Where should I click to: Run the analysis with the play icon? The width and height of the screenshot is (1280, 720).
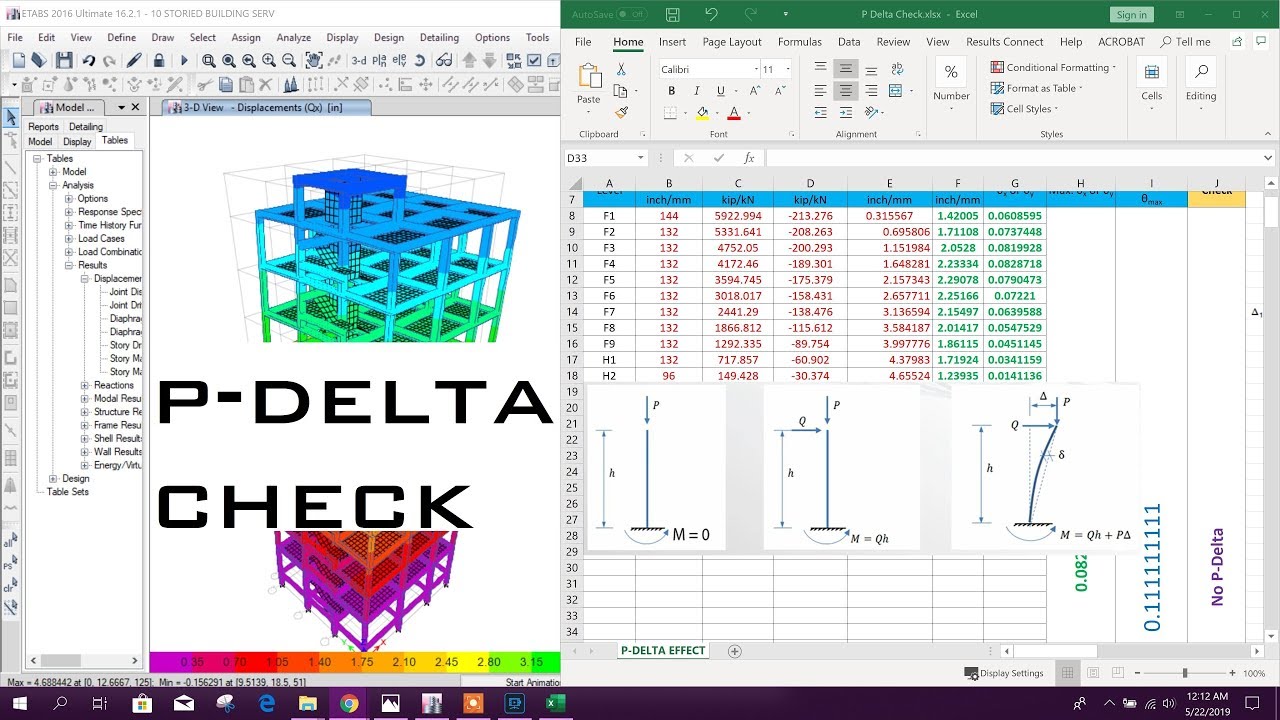pyautogui.click(x=184, y=60)
